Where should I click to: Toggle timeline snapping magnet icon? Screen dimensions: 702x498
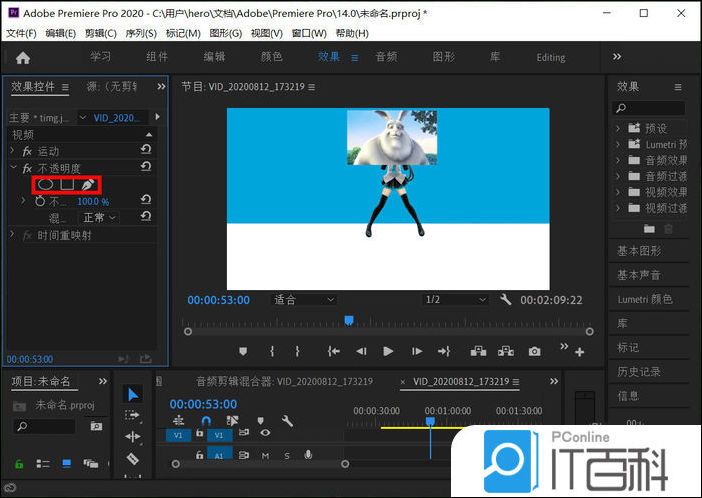(206, 422)
